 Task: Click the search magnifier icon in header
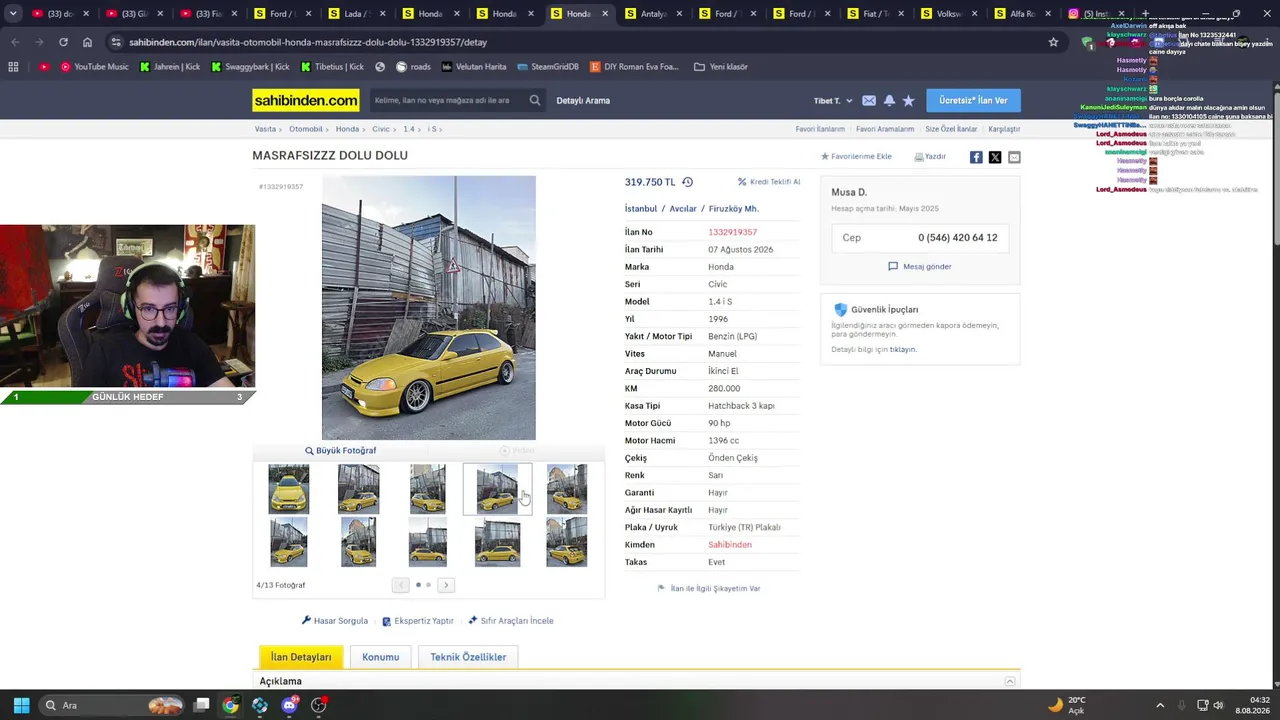(x=535, y=100)
